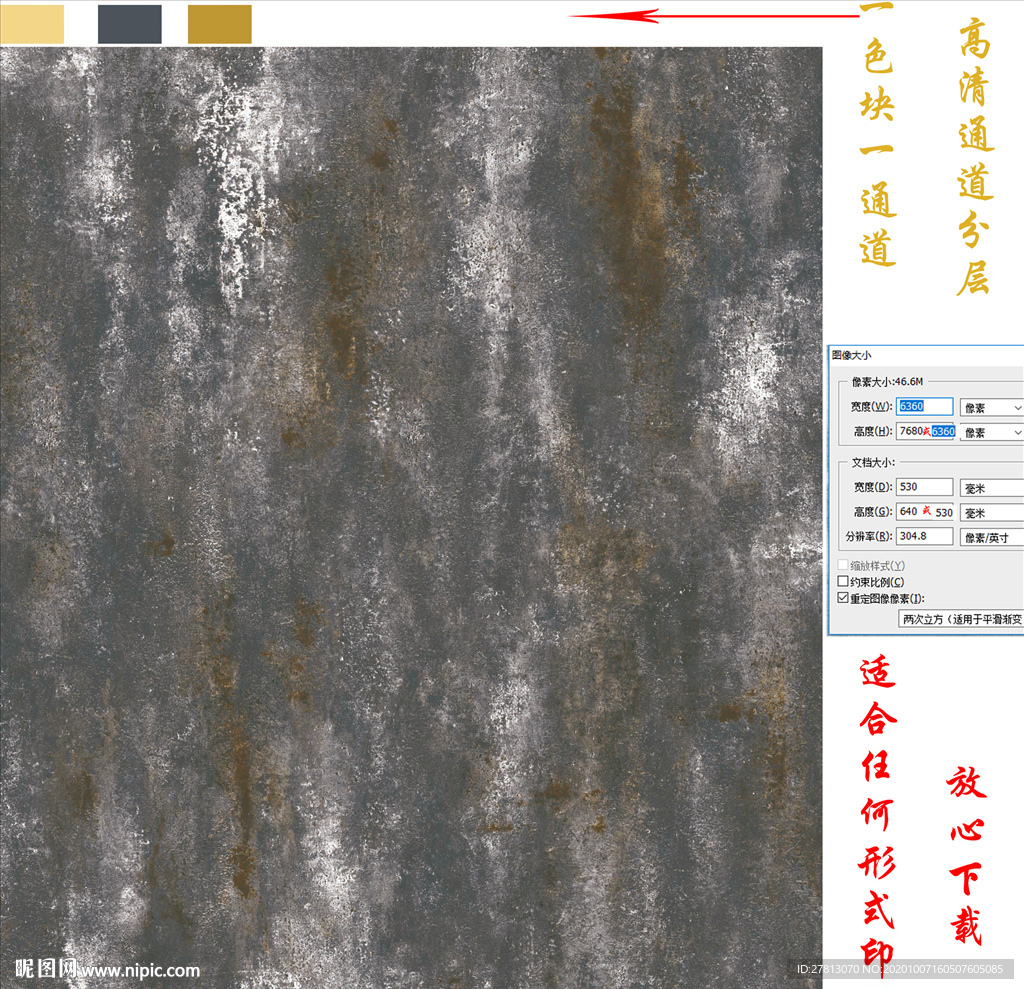Select the dark slate gray color swatch
The width and height of the screenshot is (1024, 989).
coord(129,24)
